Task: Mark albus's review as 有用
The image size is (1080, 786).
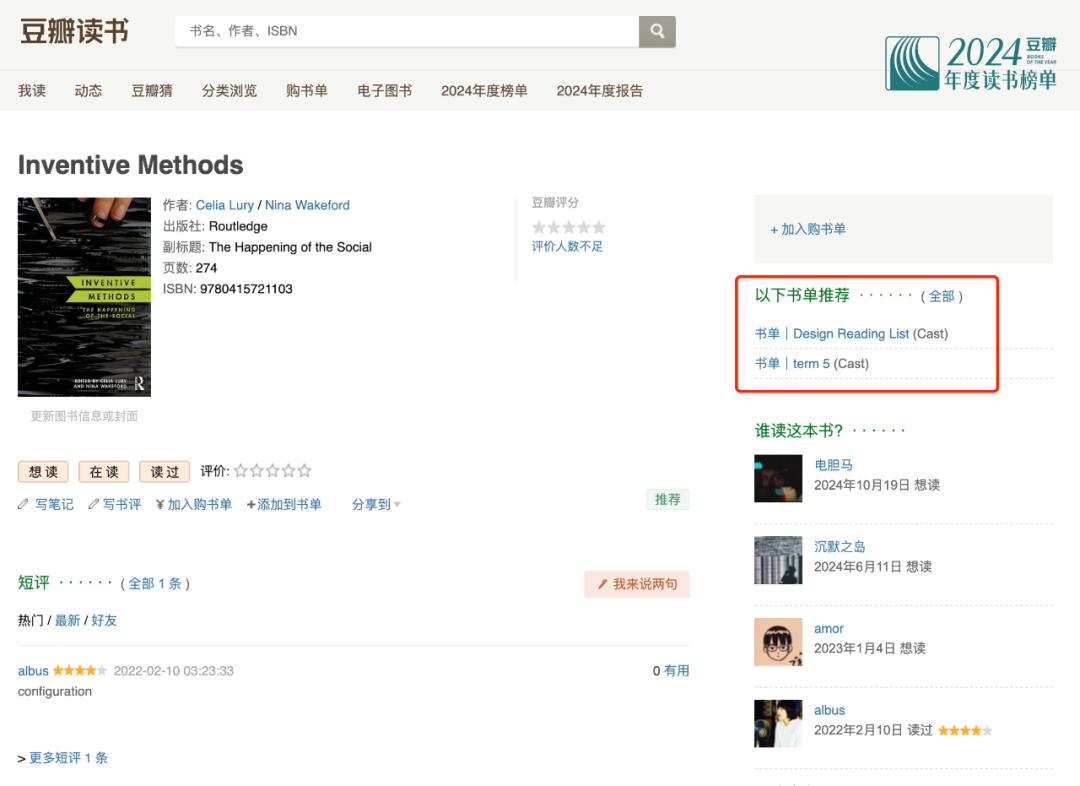Action: click(676, 671)
